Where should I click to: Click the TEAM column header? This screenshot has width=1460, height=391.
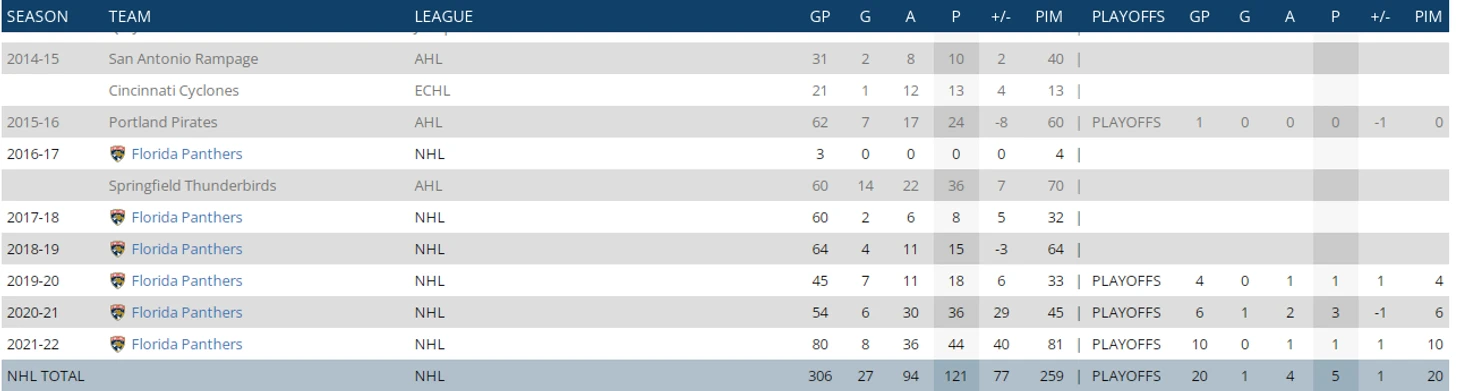coord(130,17)
